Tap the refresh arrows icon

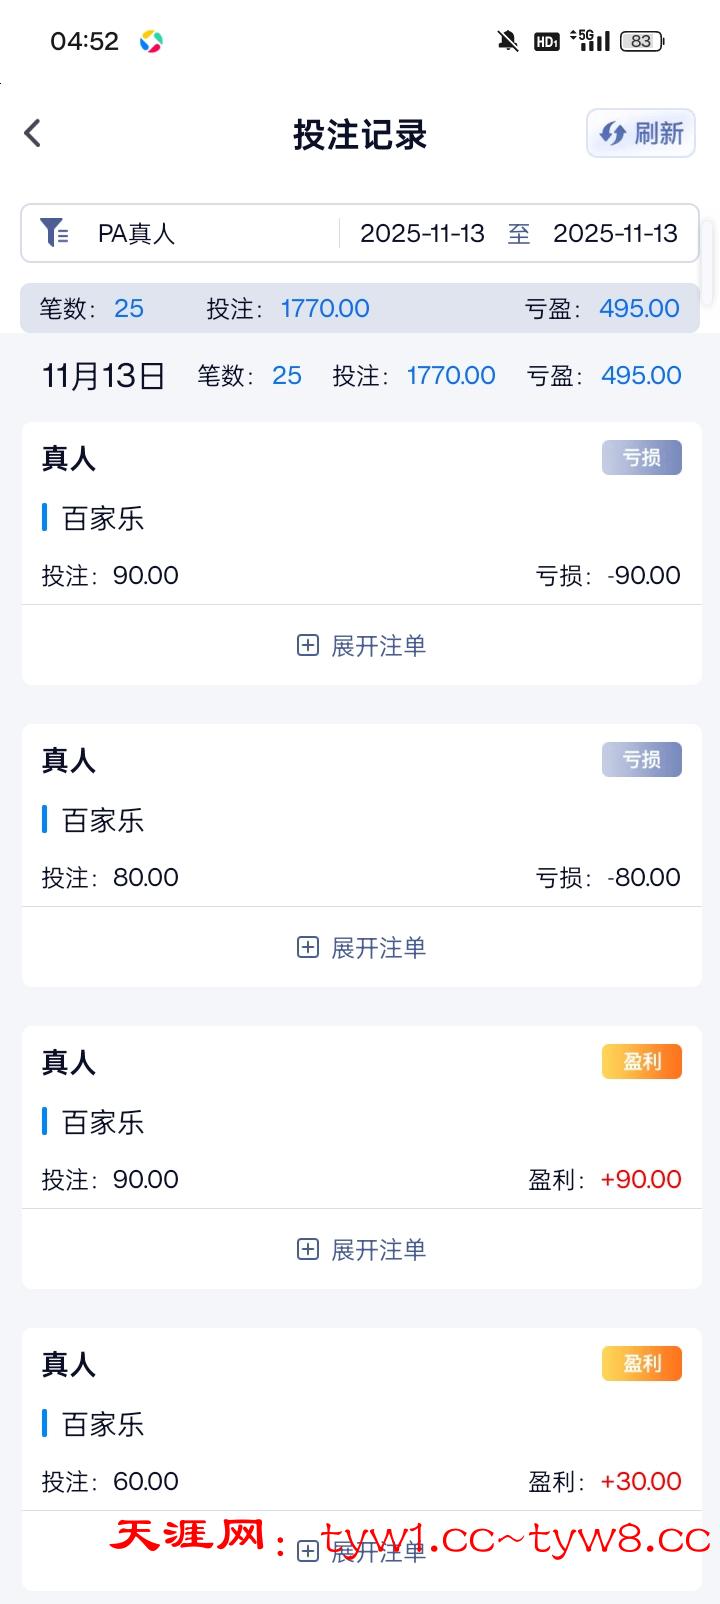(x=612, y=134)
